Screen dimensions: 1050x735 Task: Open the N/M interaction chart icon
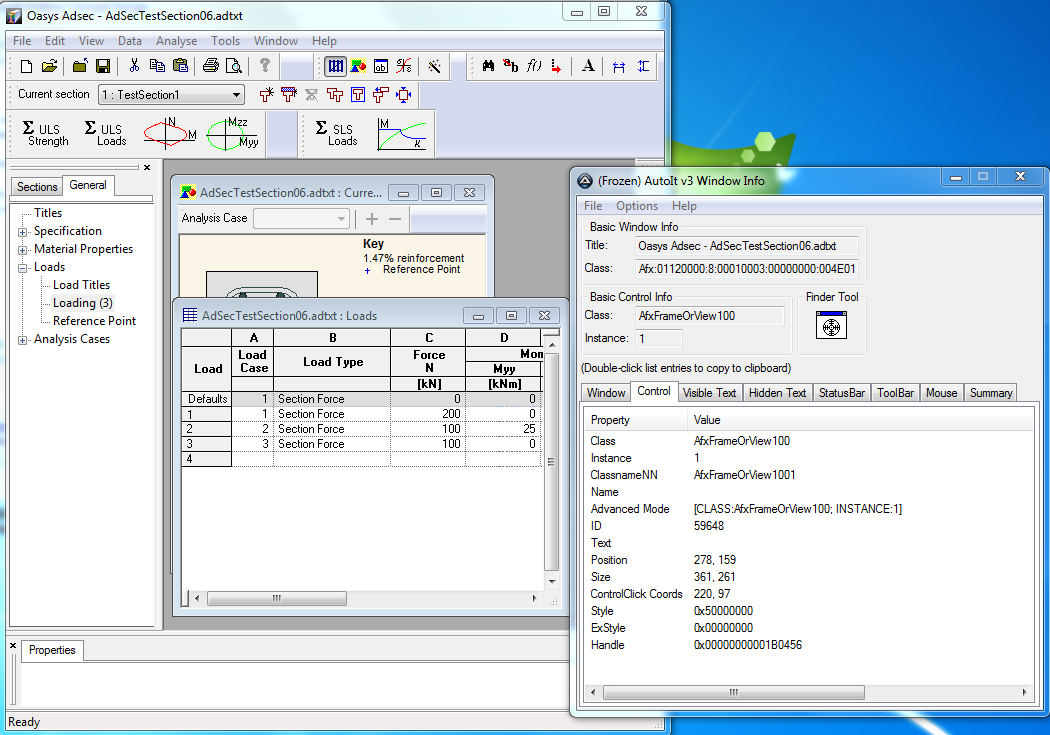170,133
